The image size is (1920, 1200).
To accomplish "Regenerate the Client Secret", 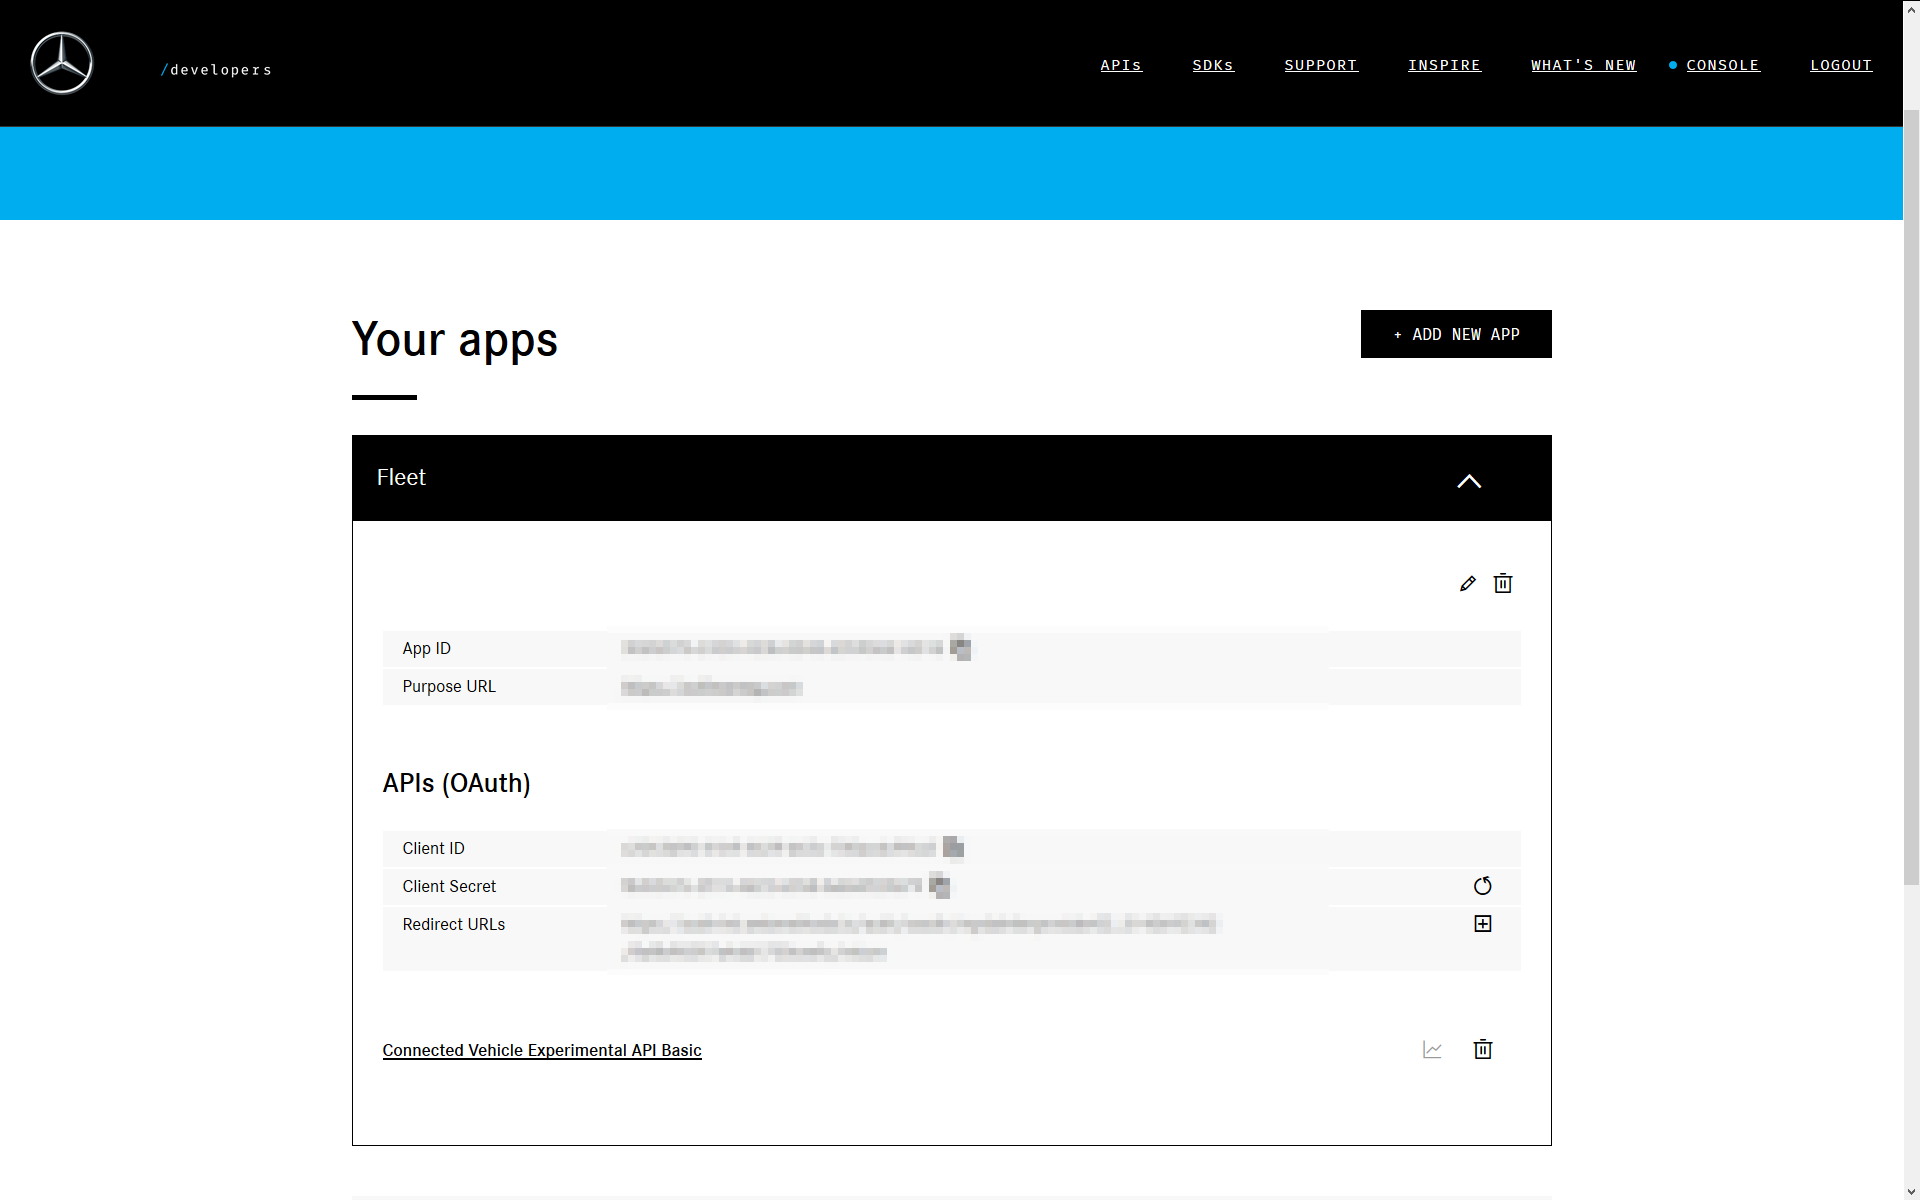I will click(1483, 886).
